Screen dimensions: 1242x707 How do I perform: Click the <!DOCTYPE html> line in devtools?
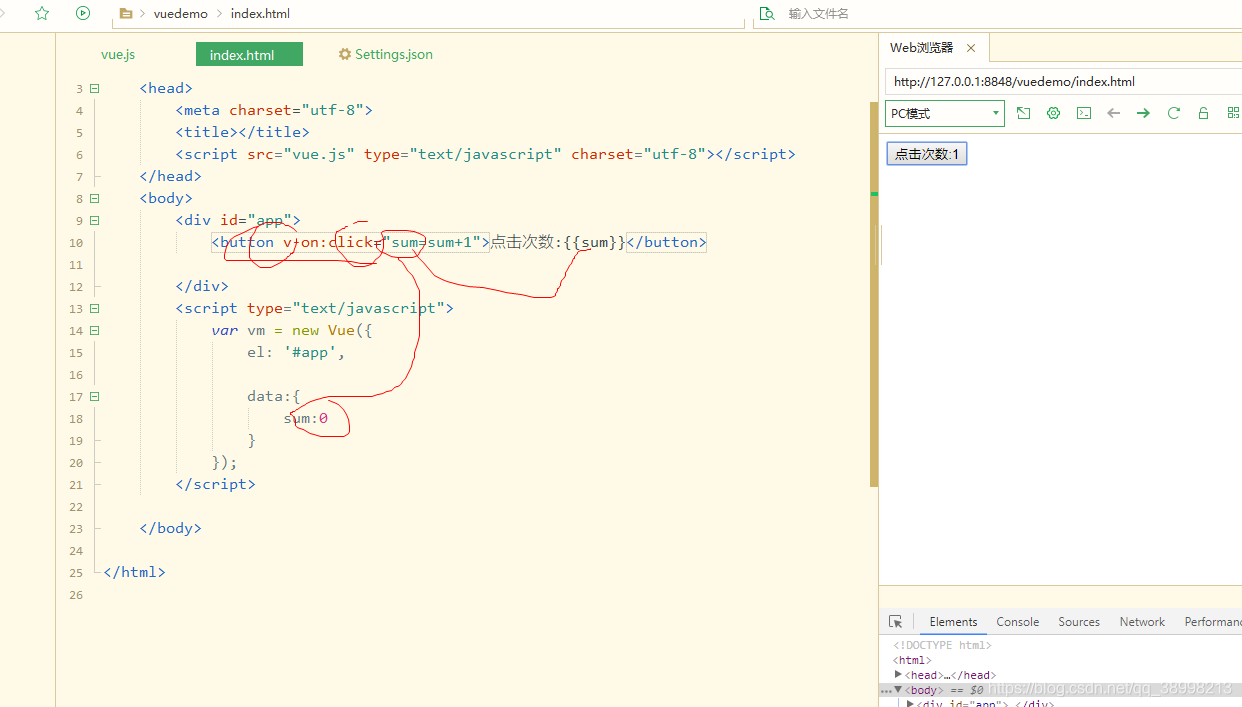pyautogui.click(x=942, y=645)
